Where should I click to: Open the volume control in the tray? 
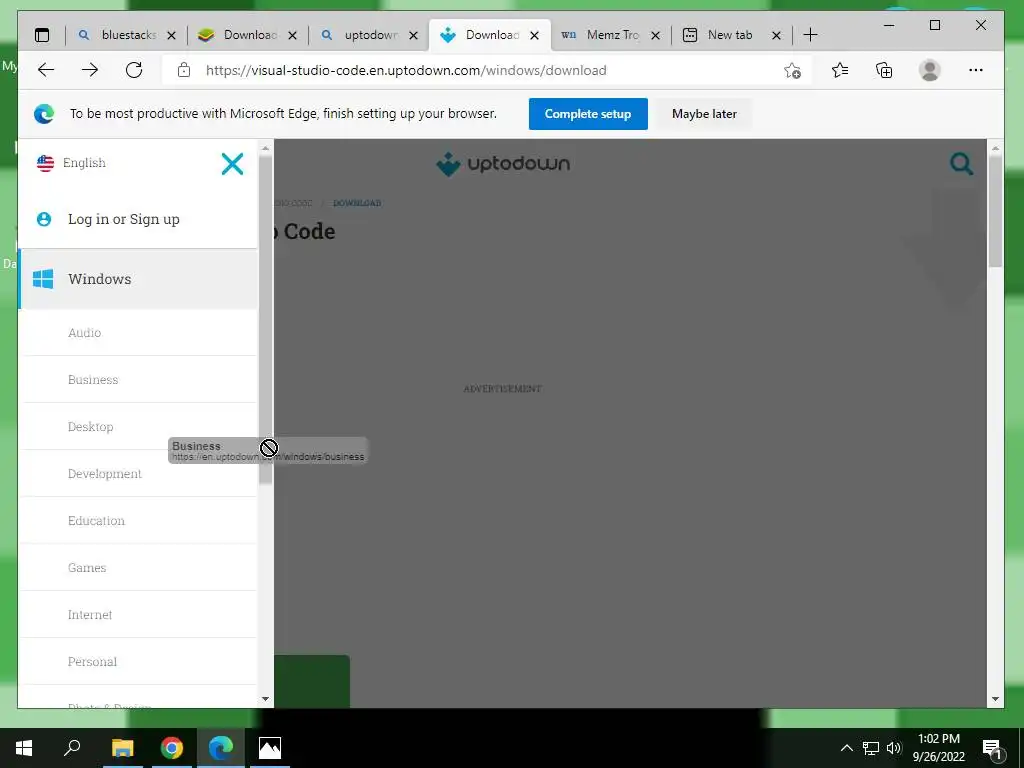(894, 748)
